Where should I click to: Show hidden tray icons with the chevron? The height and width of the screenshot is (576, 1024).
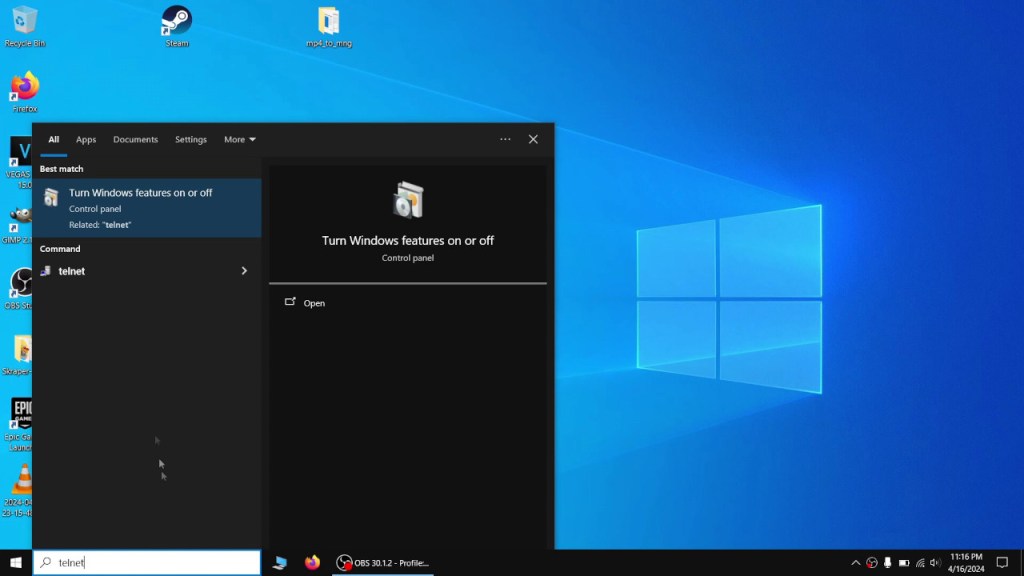(857, 563)
